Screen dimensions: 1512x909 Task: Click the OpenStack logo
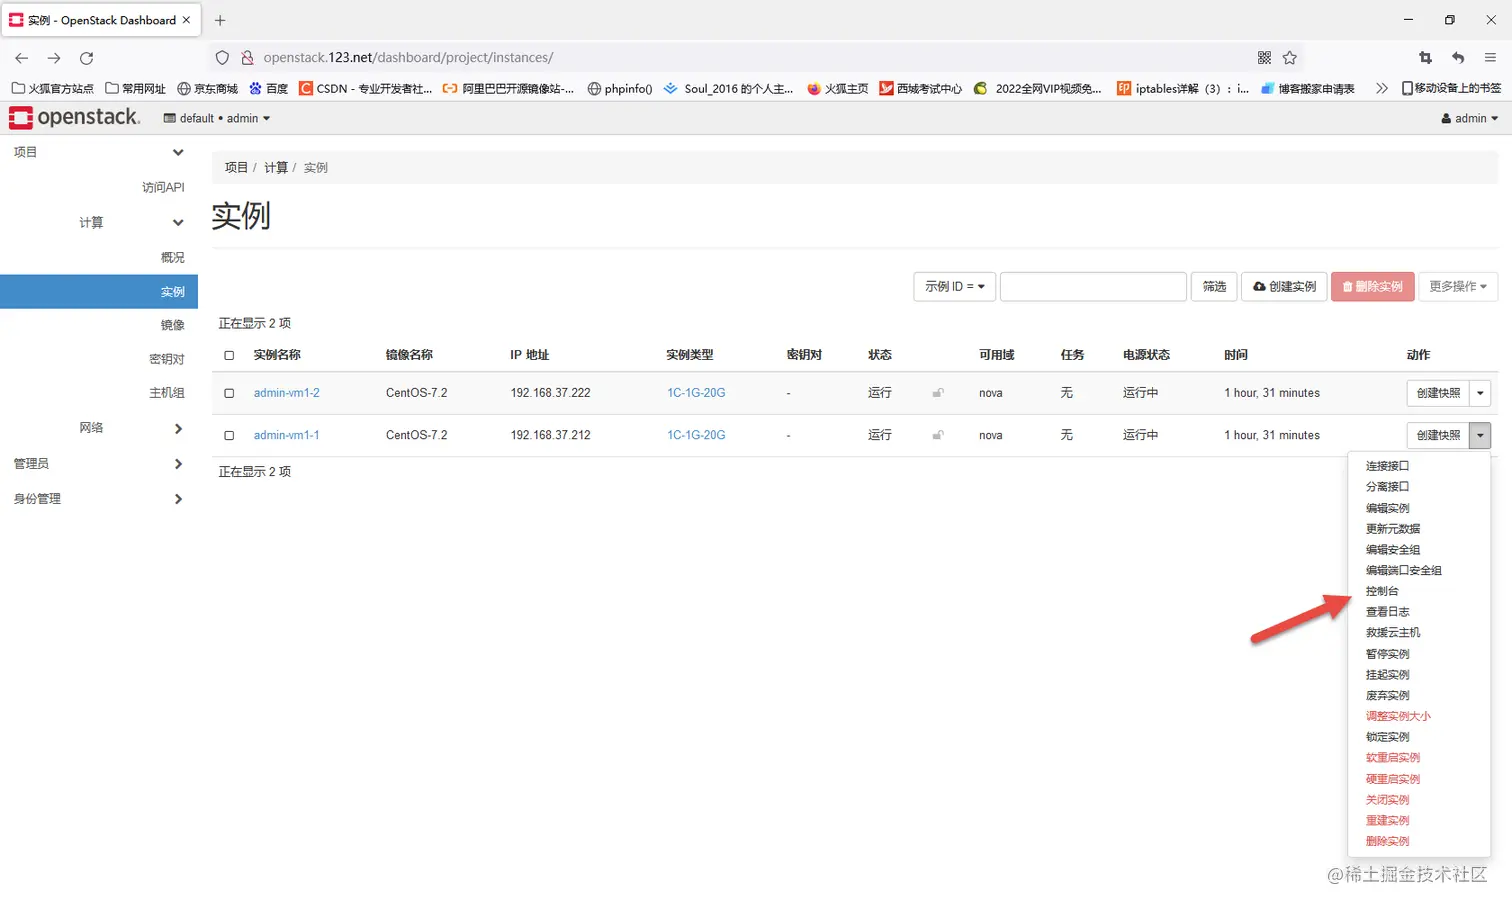(75, 117)
